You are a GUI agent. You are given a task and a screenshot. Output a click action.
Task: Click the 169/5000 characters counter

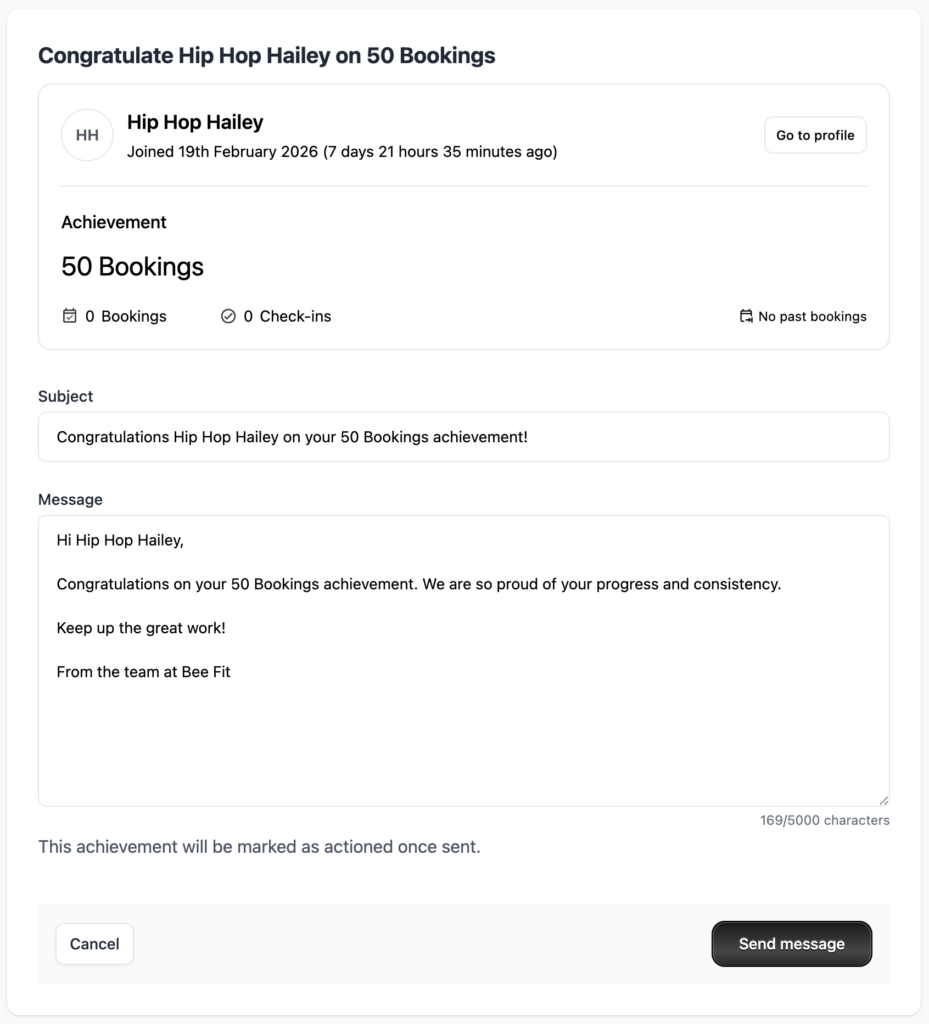pyautogui.click(x=824, y=820)
